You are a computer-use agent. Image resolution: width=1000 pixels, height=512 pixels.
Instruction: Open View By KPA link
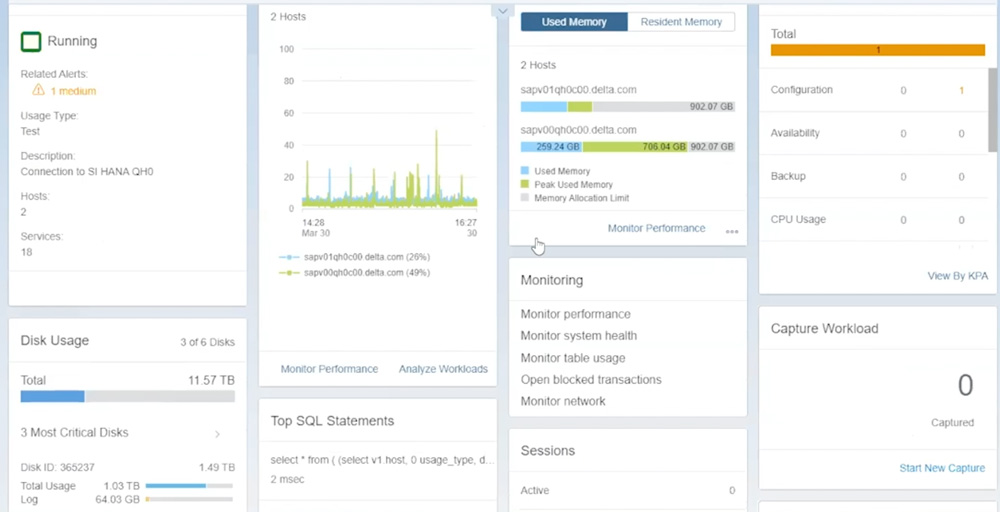pyautogui.click(x=957, y=276)
